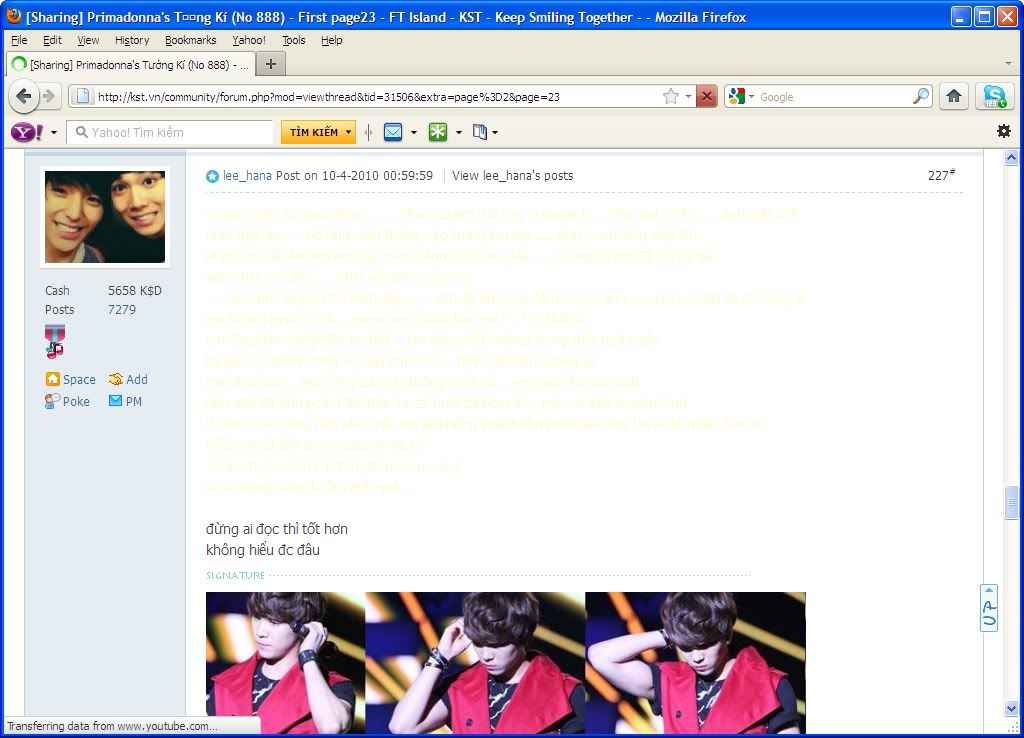Click the Posts count 7279
This screenshot has width=1024, height=738.
pos(122,310)
